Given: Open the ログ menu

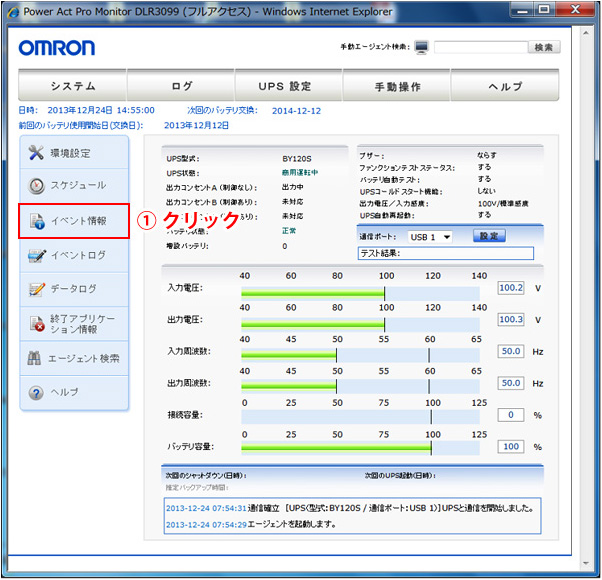Looking at the screenshot, I should coord(182,87).
